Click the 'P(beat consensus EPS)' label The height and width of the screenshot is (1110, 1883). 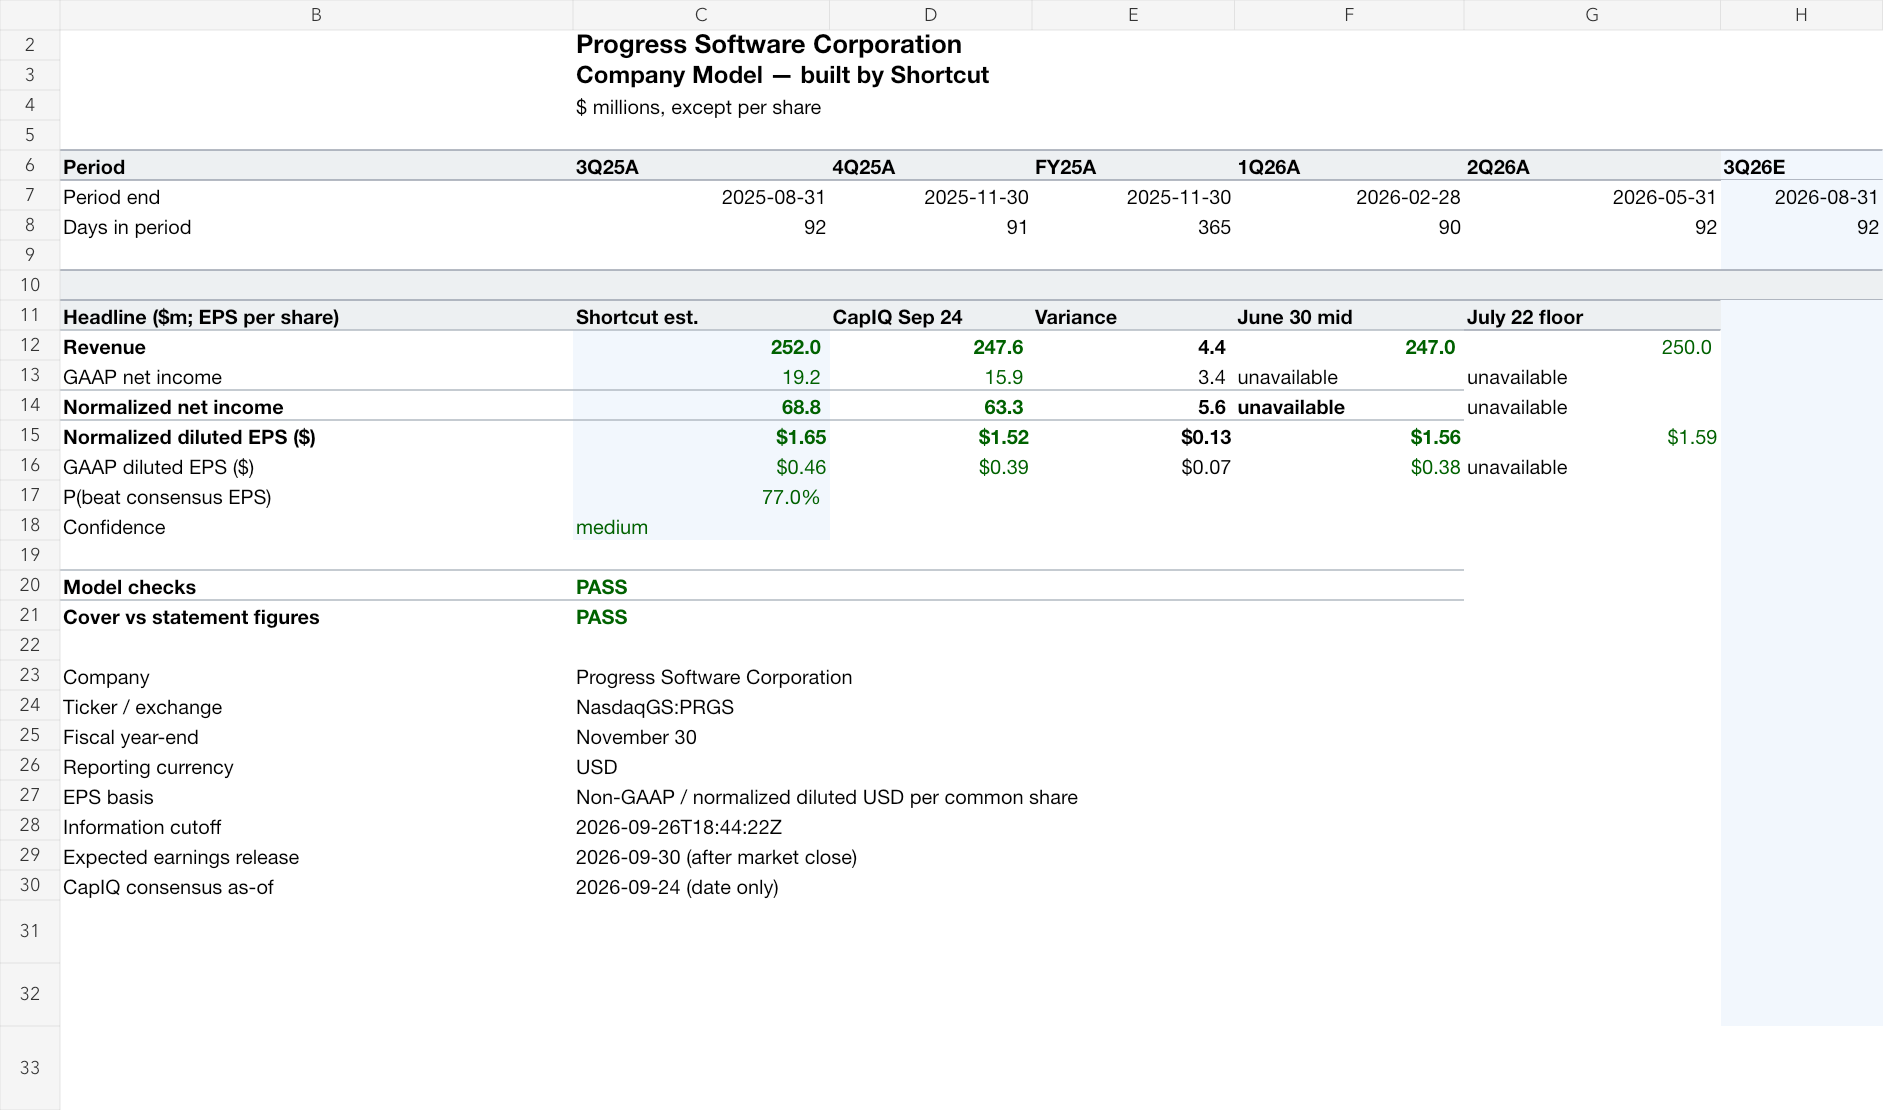click(167, 497)
